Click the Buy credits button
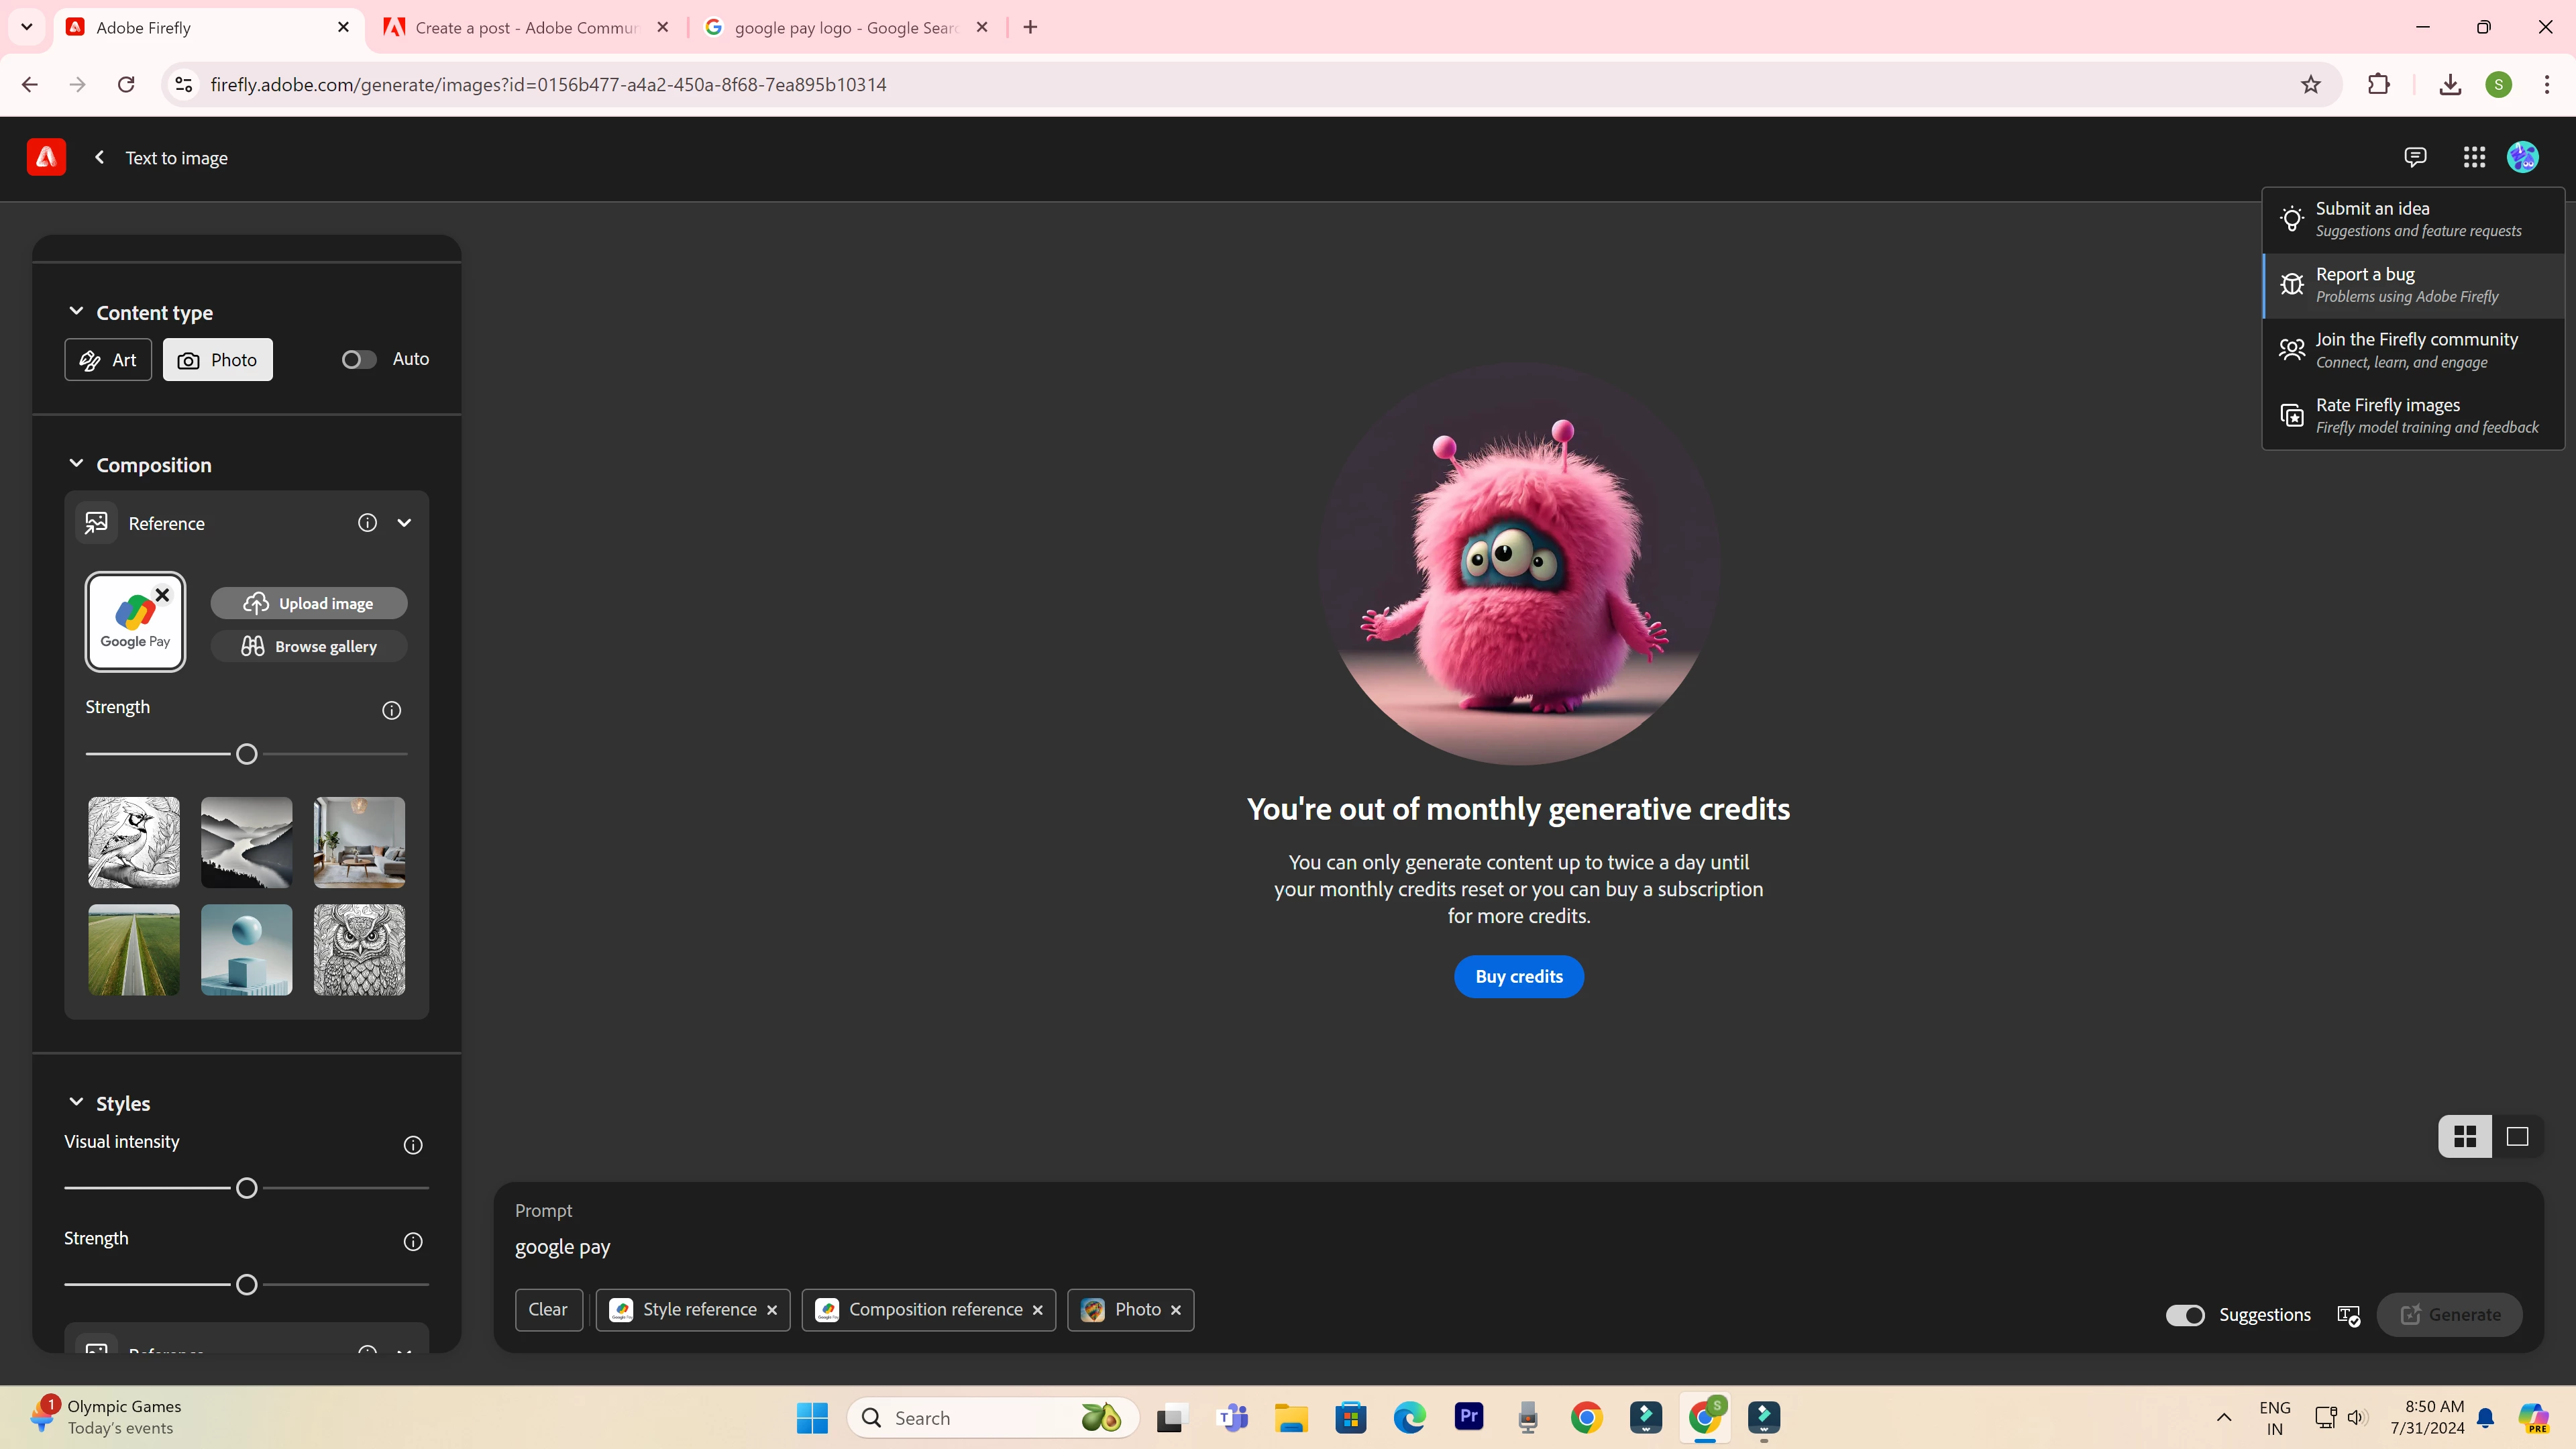This screenshot has width=2576, height=1449. tap(1518, 976)
